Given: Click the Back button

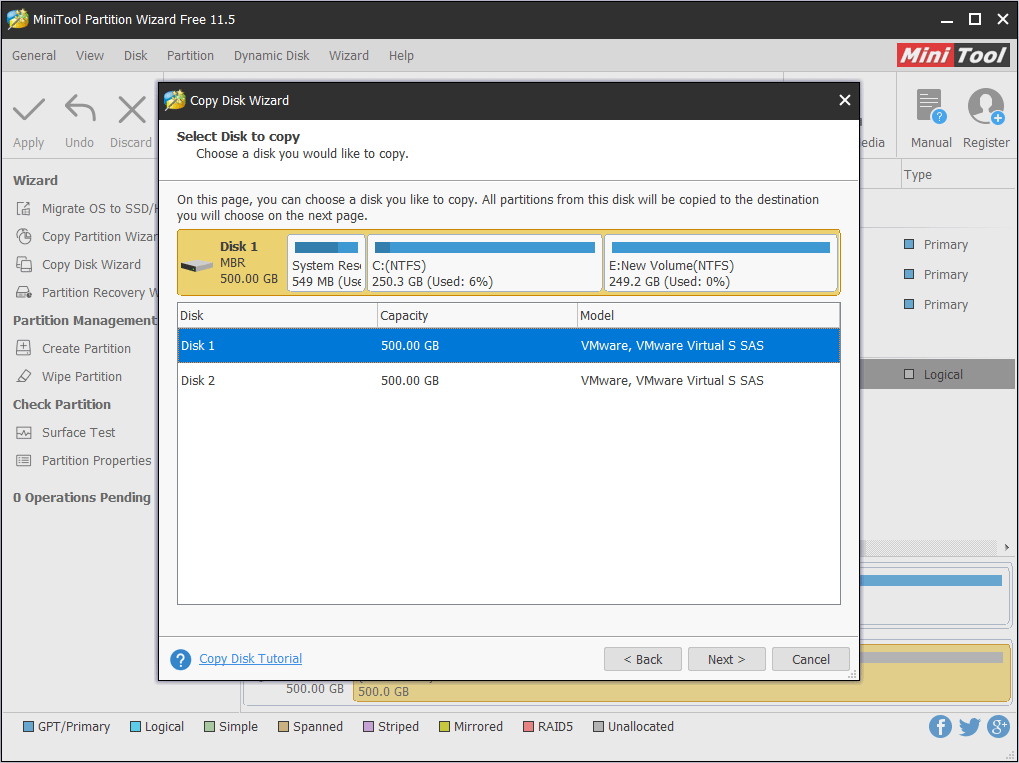Looking at the screenshot, I should [x=643, y=659].
